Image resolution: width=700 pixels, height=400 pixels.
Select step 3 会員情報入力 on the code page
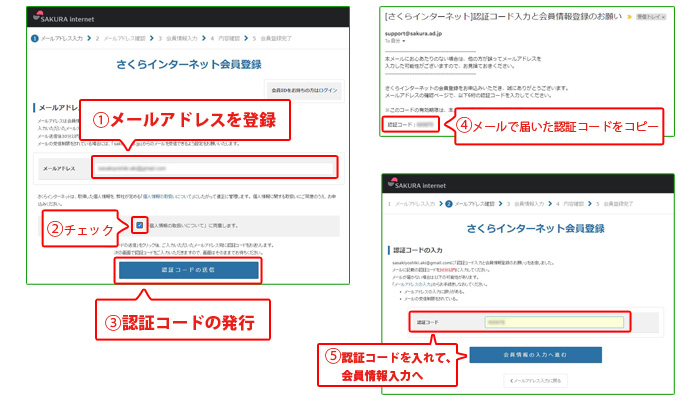pos(525,204)
